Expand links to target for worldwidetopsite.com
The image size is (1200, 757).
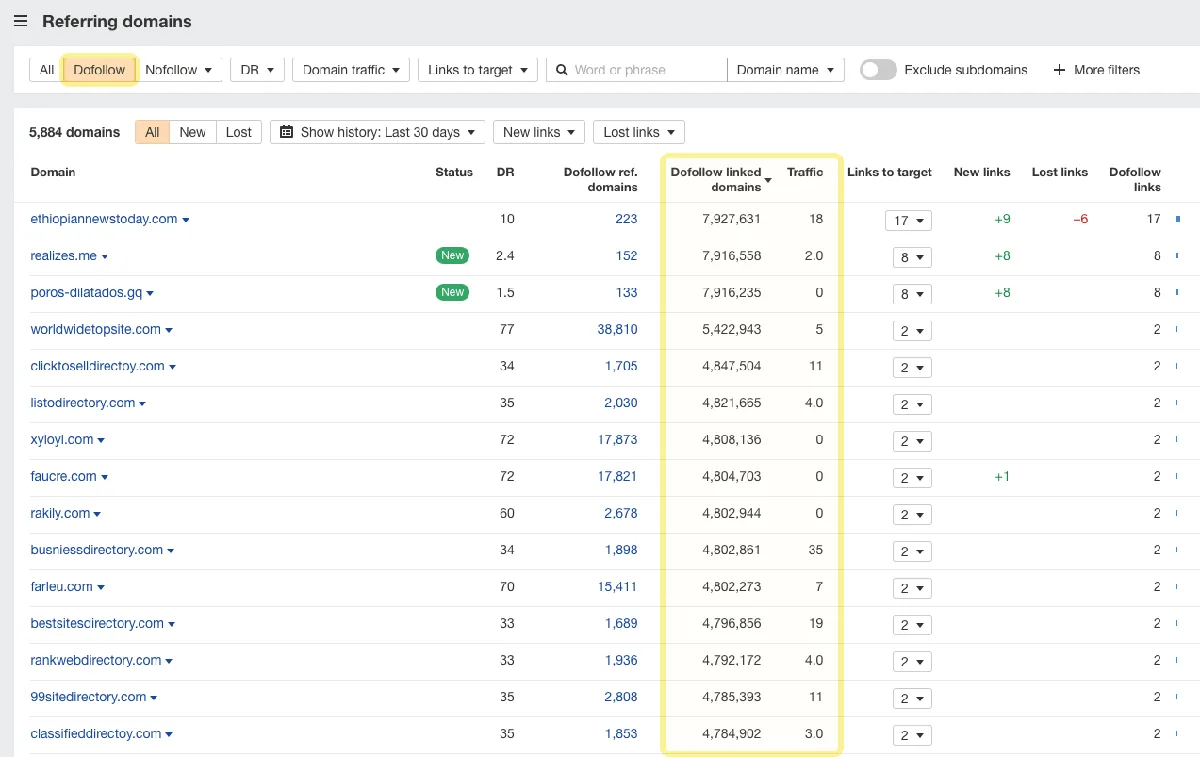pos(912,331)
